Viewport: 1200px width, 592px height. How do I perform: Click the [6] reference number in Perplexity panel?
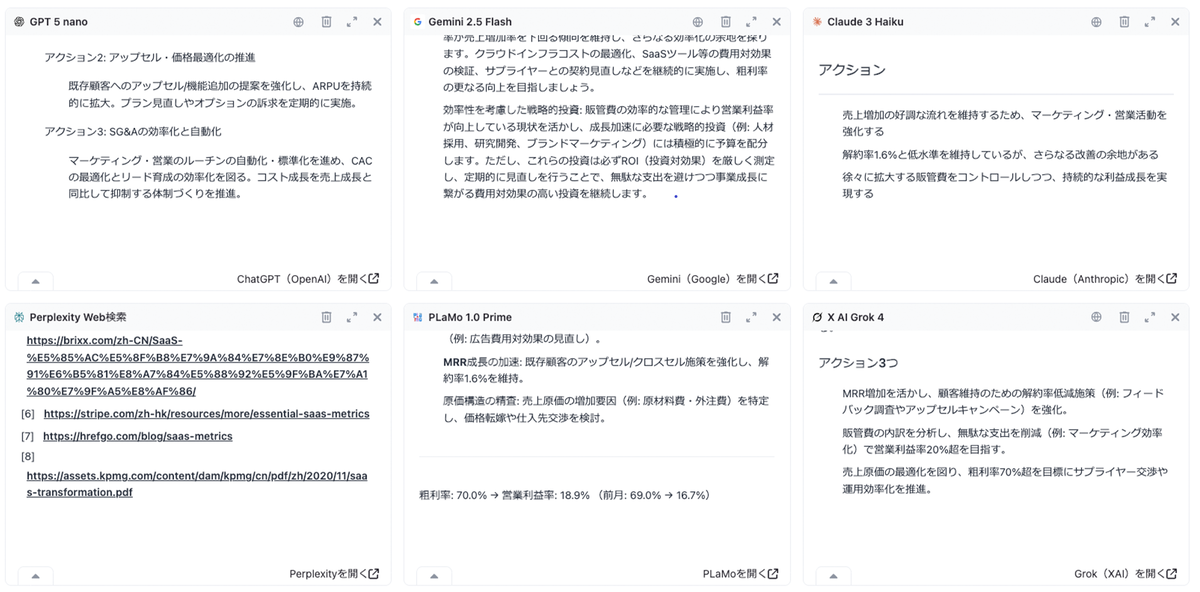tap(28, 414)
